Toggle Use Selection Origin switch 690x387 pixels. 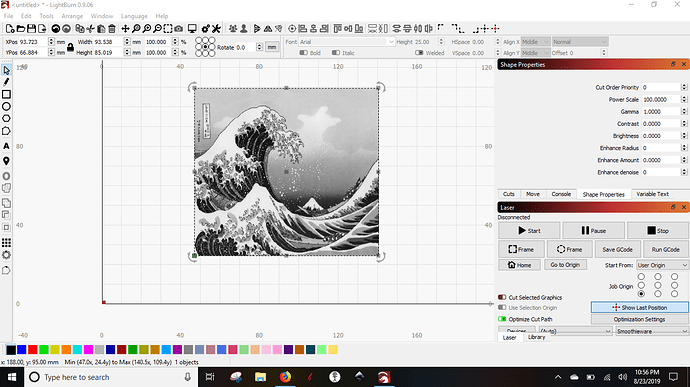click(x=502, y=308)
